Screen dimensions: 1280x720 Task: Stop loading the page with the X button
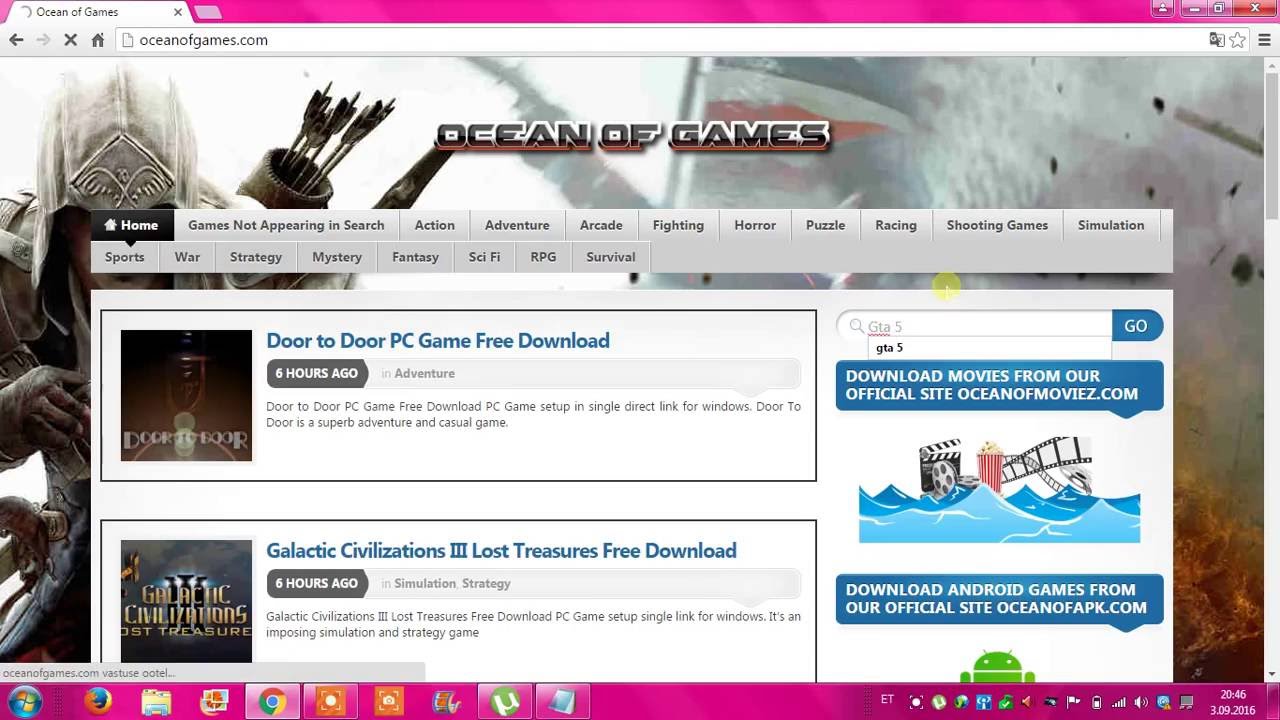tap(70, 40)
